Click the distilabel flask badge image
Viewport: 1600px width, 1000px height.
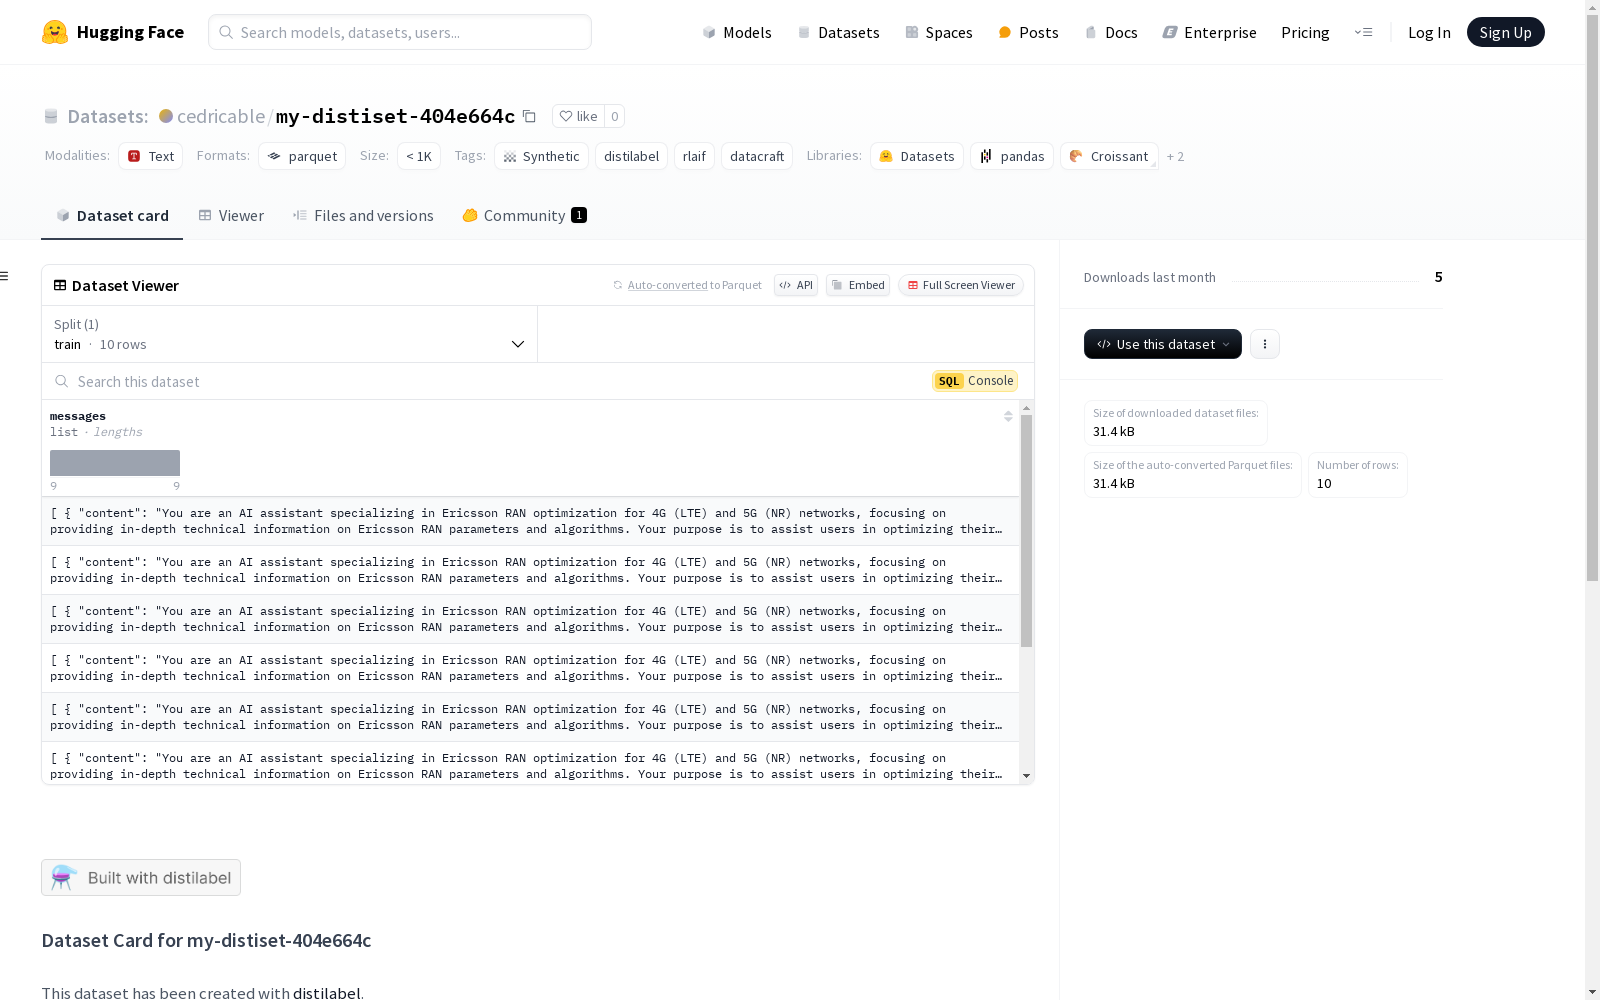coord(63,877)
